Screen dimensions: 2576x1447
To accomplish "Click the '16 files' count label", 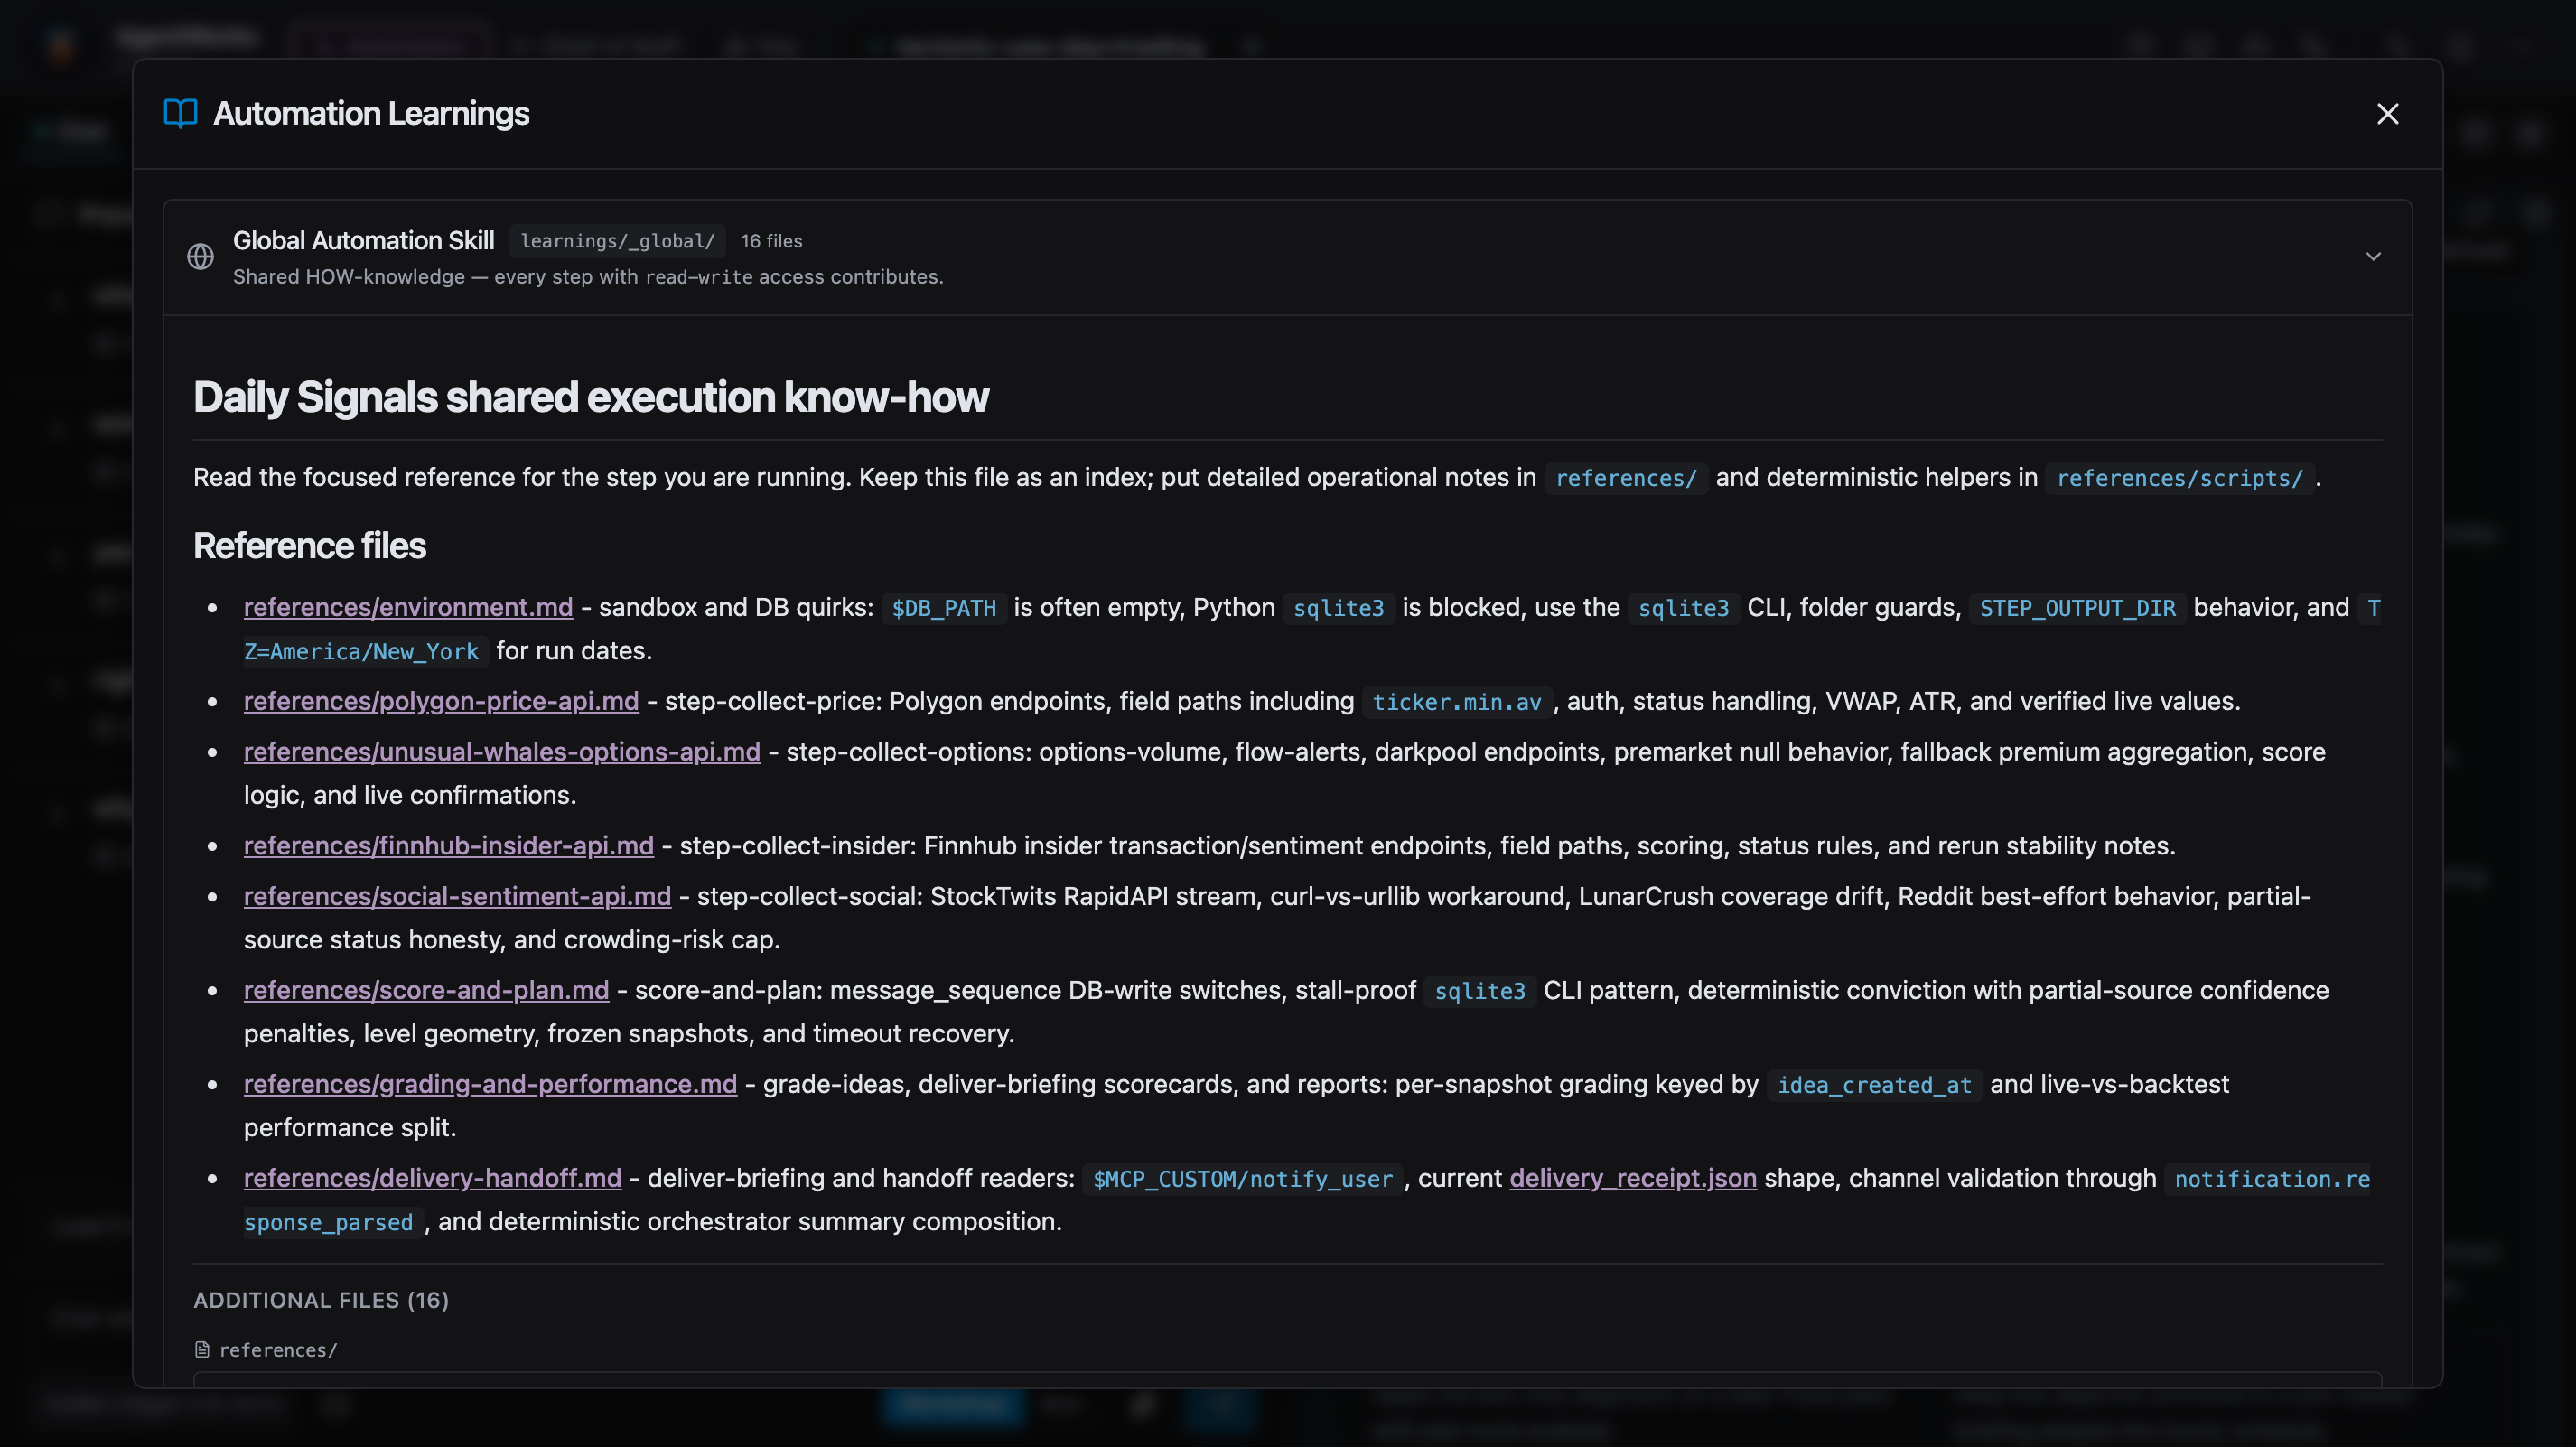I will (x=771, y=241).
